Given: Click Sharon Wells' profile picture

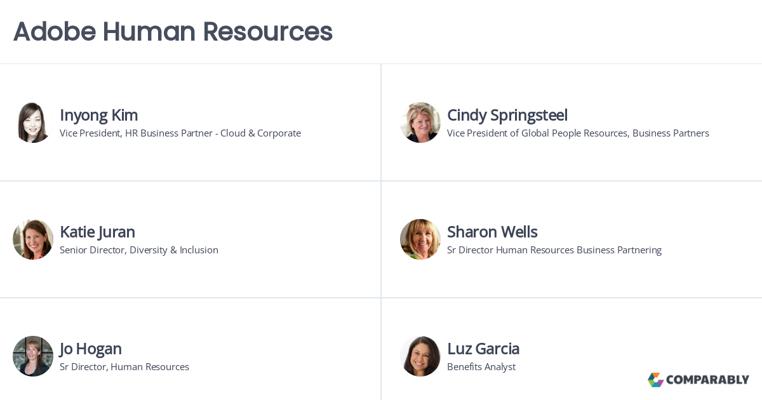Looking at the screenshot, I should pyautogui.click(x=420, y=239).
